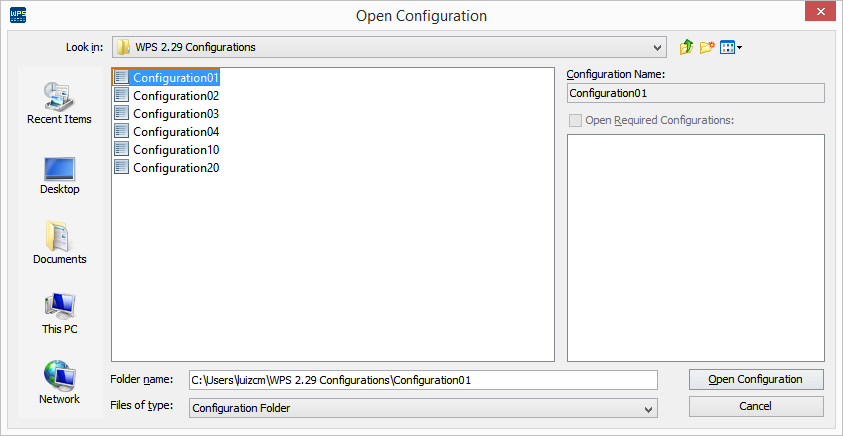Click the Configuration Name field
This screenshot has height=436, width=843.
coord(695,93)
